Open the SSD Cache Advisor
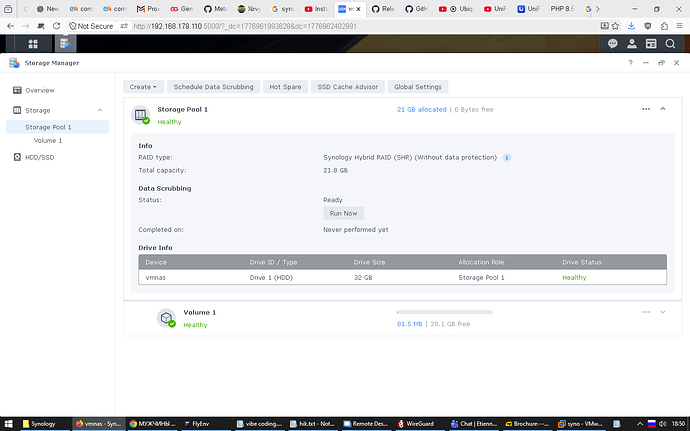Screen dimensions: 690x431 pos(348,87)
